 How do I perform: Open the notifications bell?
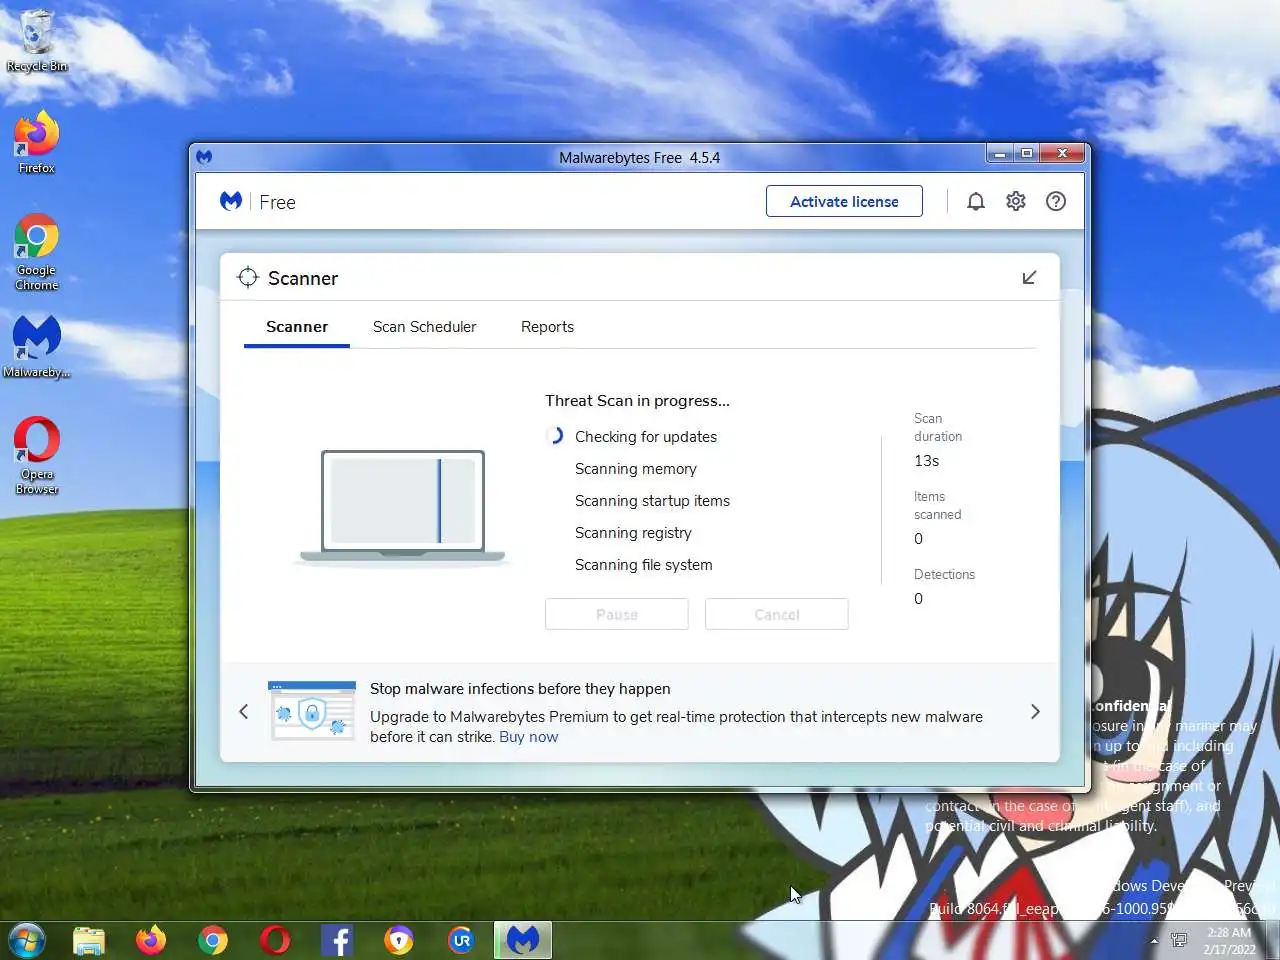click(x=976, y=201)
